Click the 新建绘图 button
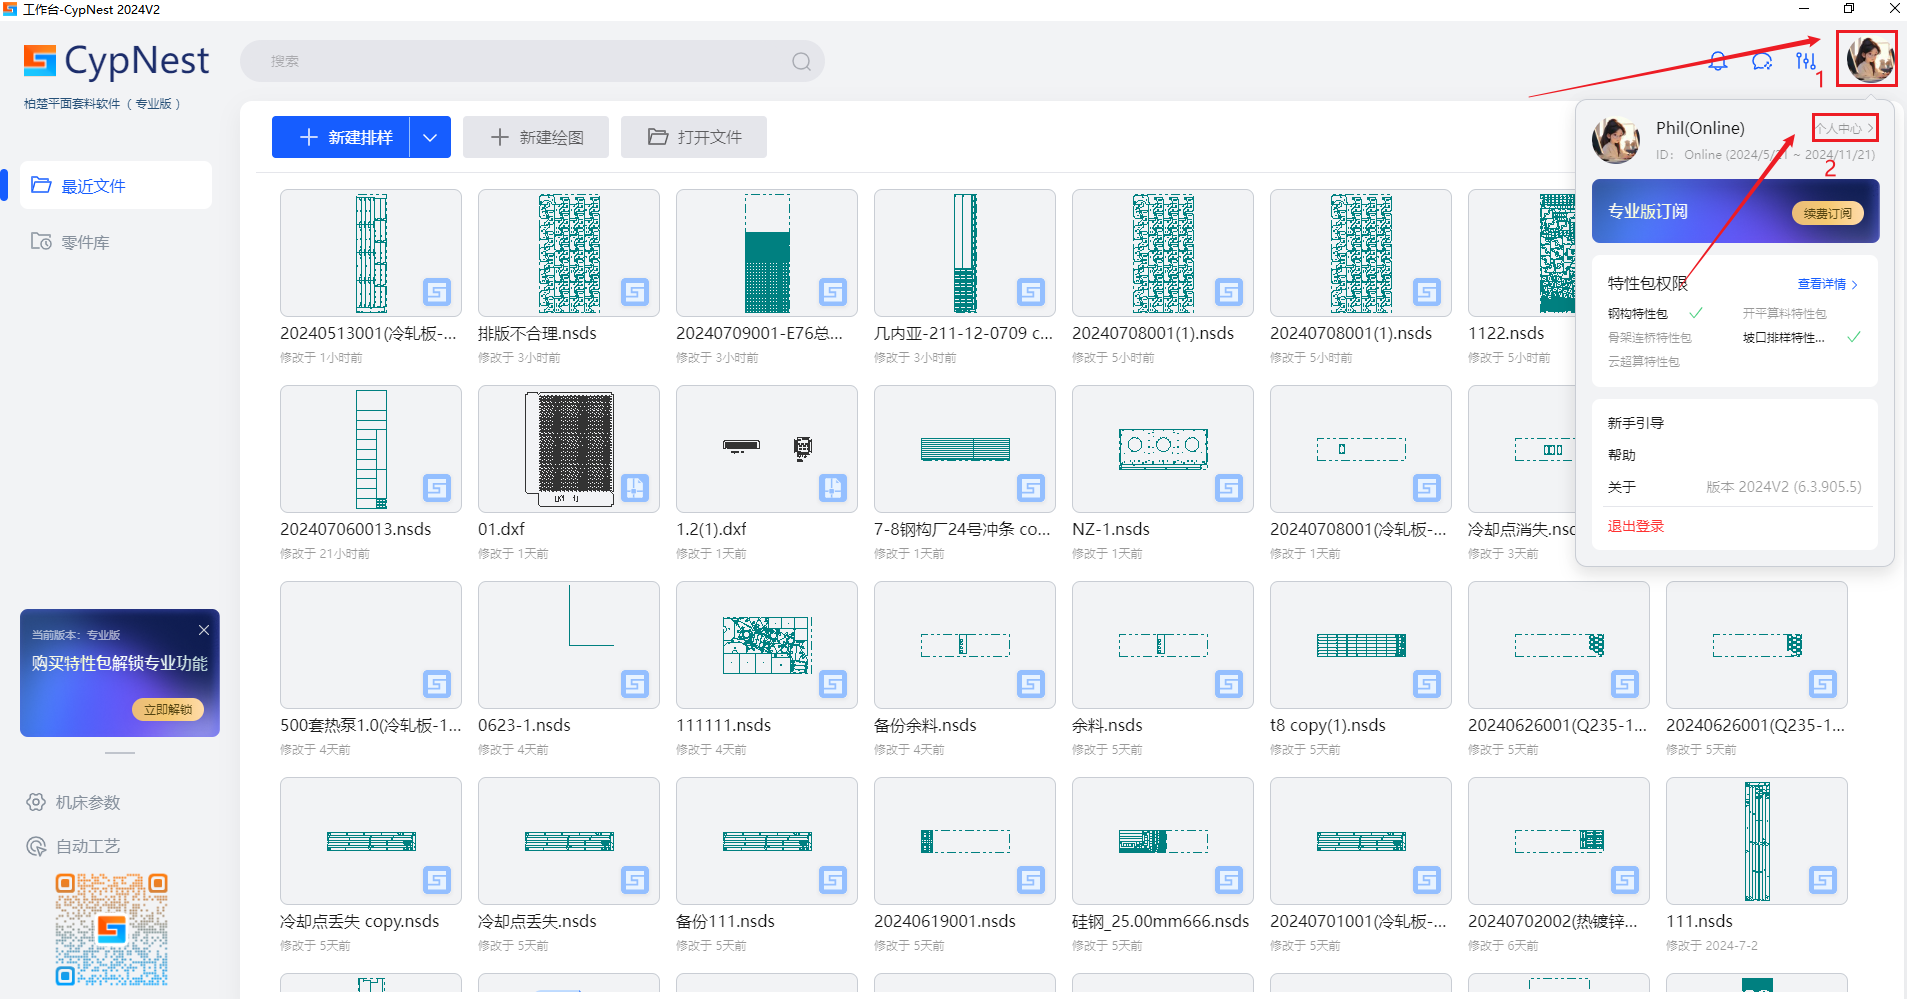The width and height of the screenshot is (1907, 999). (536, 137)
